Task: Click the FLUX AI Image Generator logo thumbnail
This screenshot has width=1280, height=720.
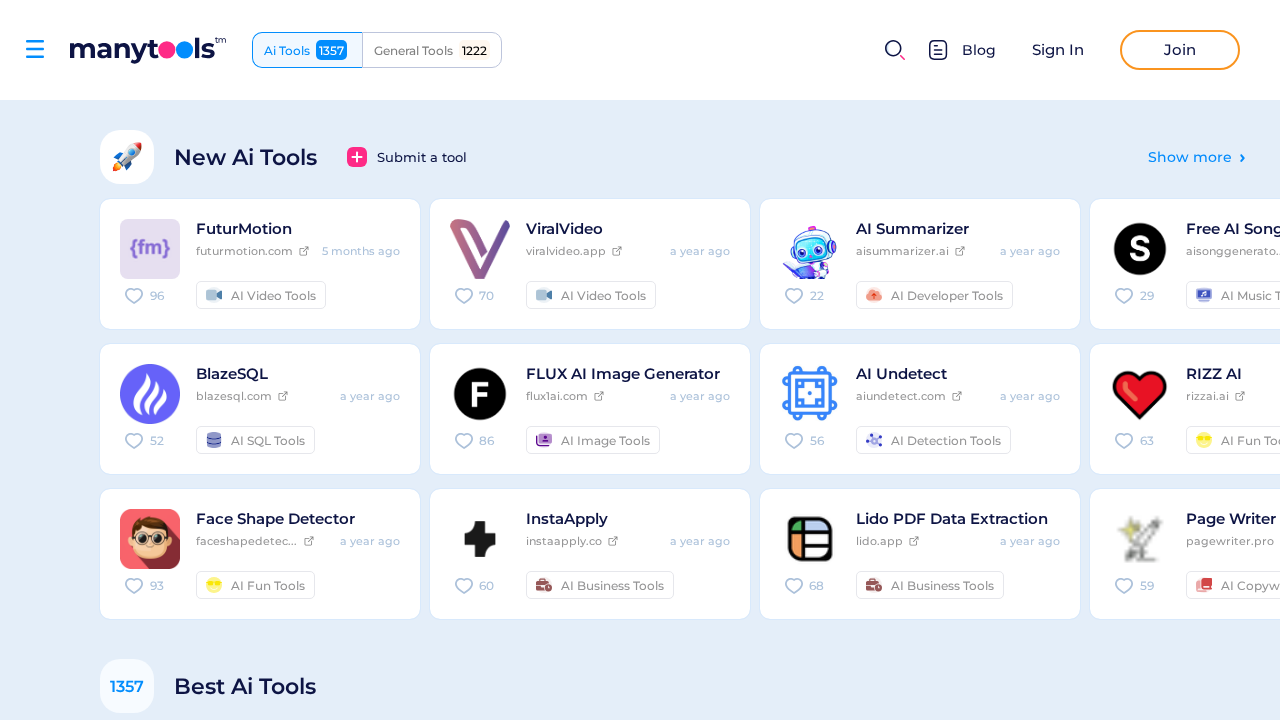Action: click(x=480, y=394)
